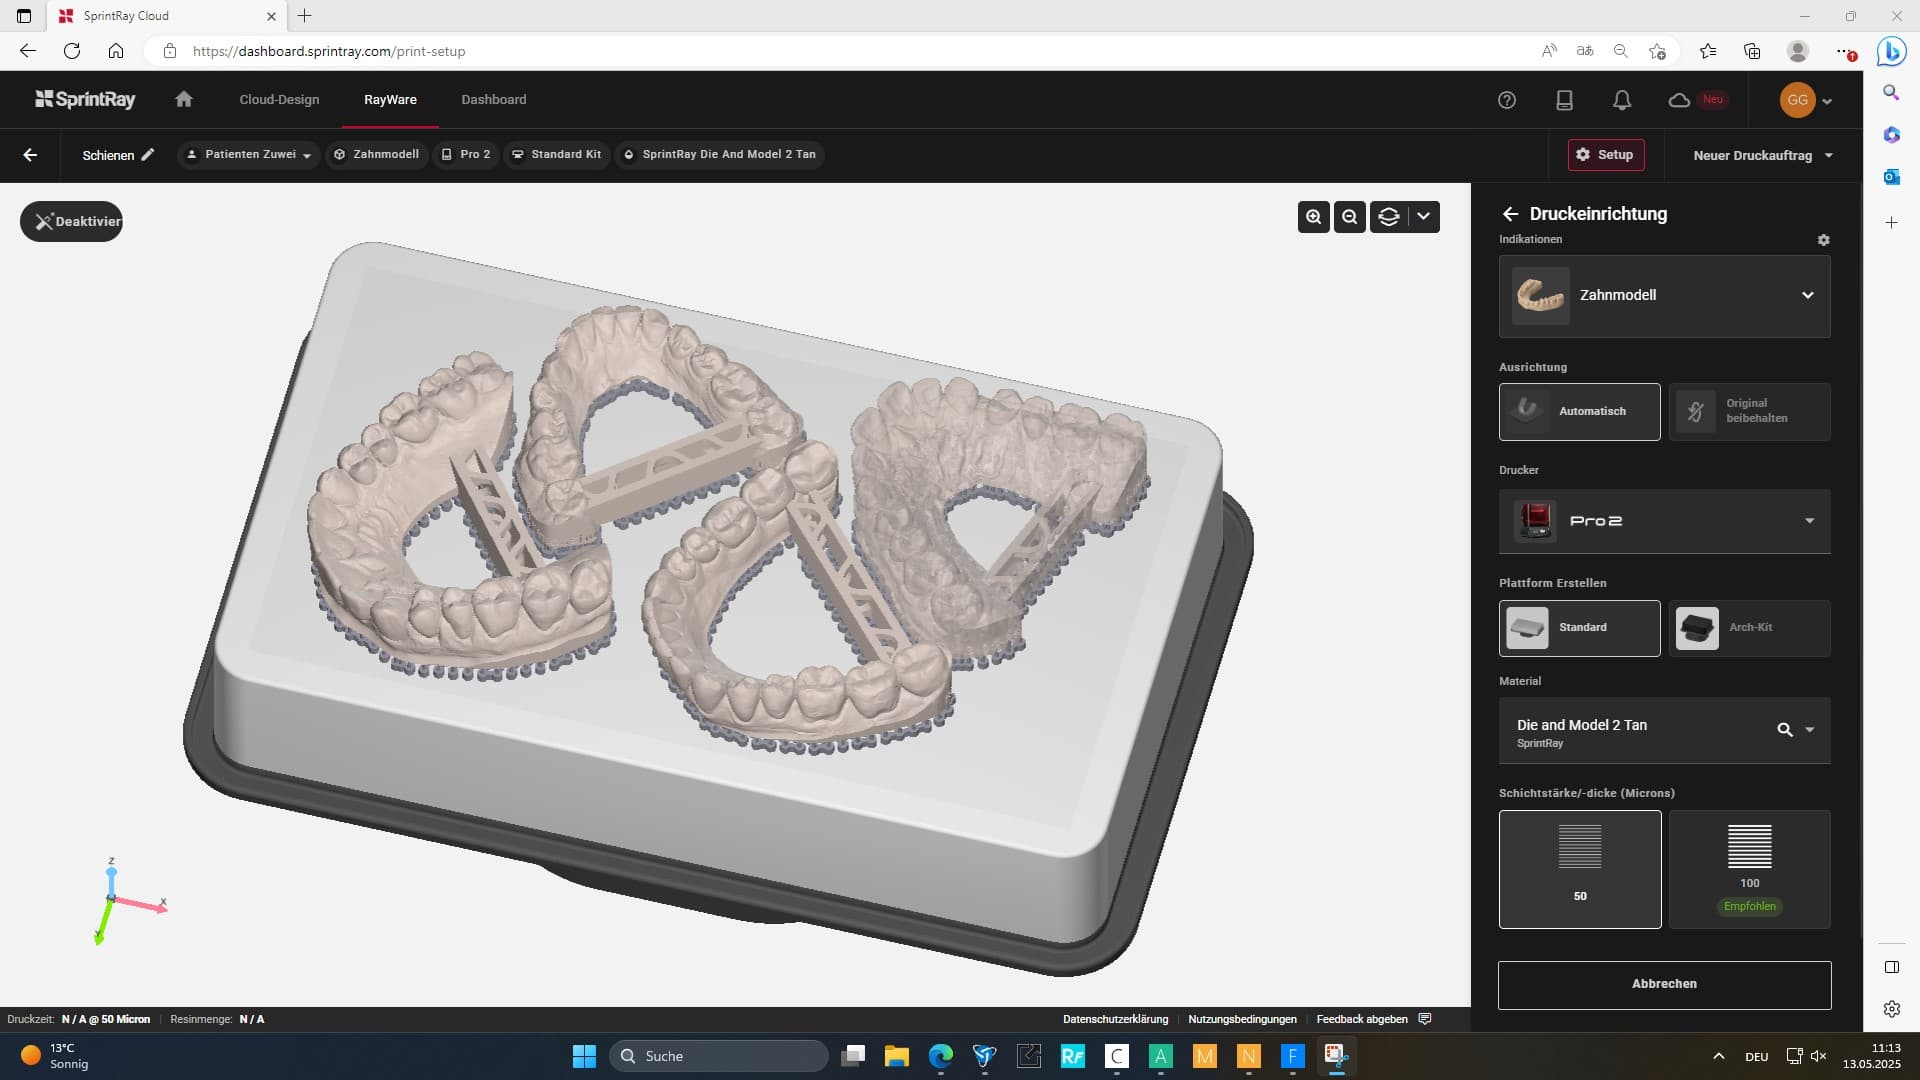Zoom out the 3D viewport
Screen dimensions: 1920x1080
pos(1350,216)
